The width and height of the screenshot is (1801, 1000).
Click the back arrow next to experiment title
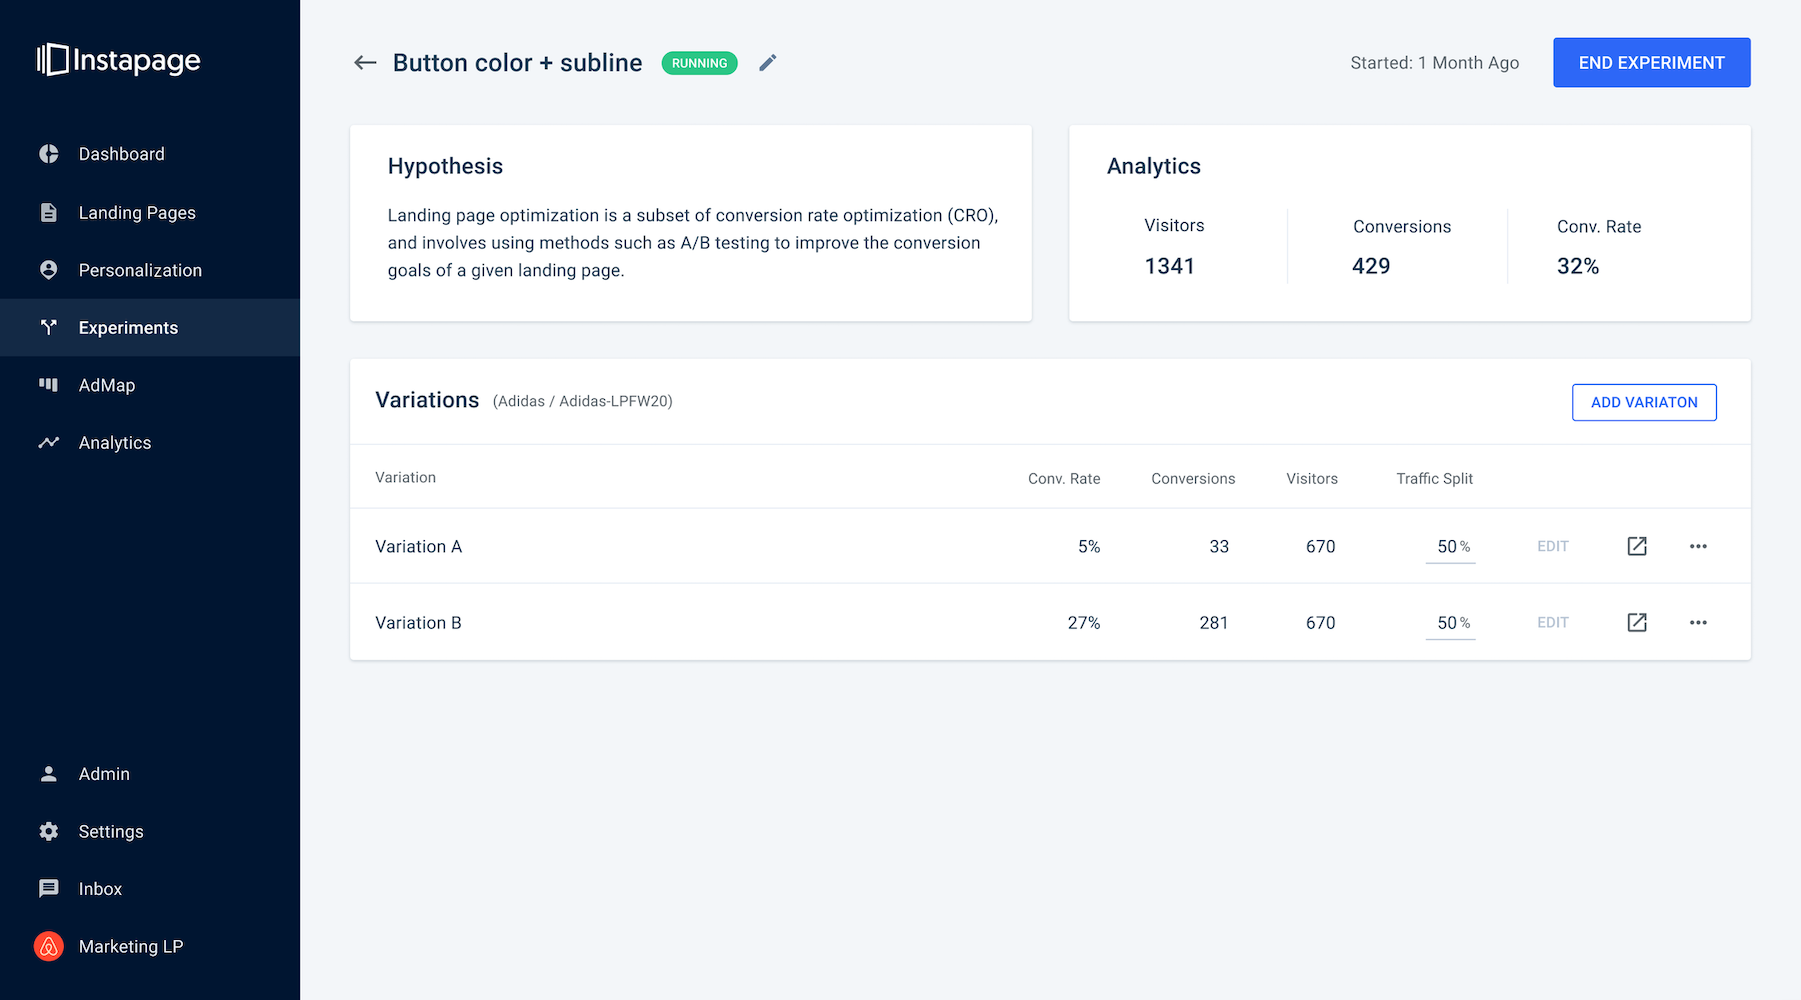[x=365, y=62]
